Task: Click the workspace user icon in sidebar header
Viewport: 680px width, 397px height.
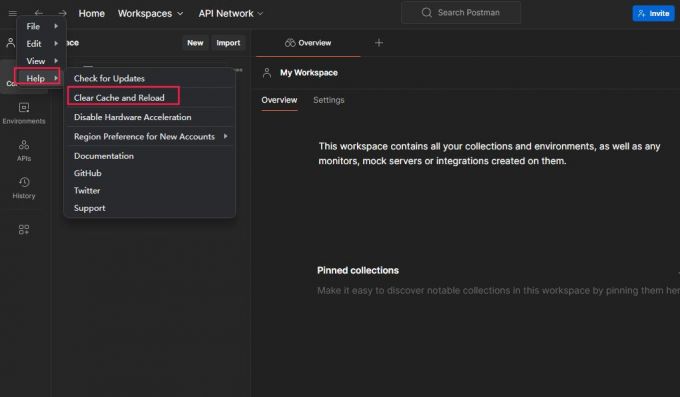Action: [x=10, y=43]
